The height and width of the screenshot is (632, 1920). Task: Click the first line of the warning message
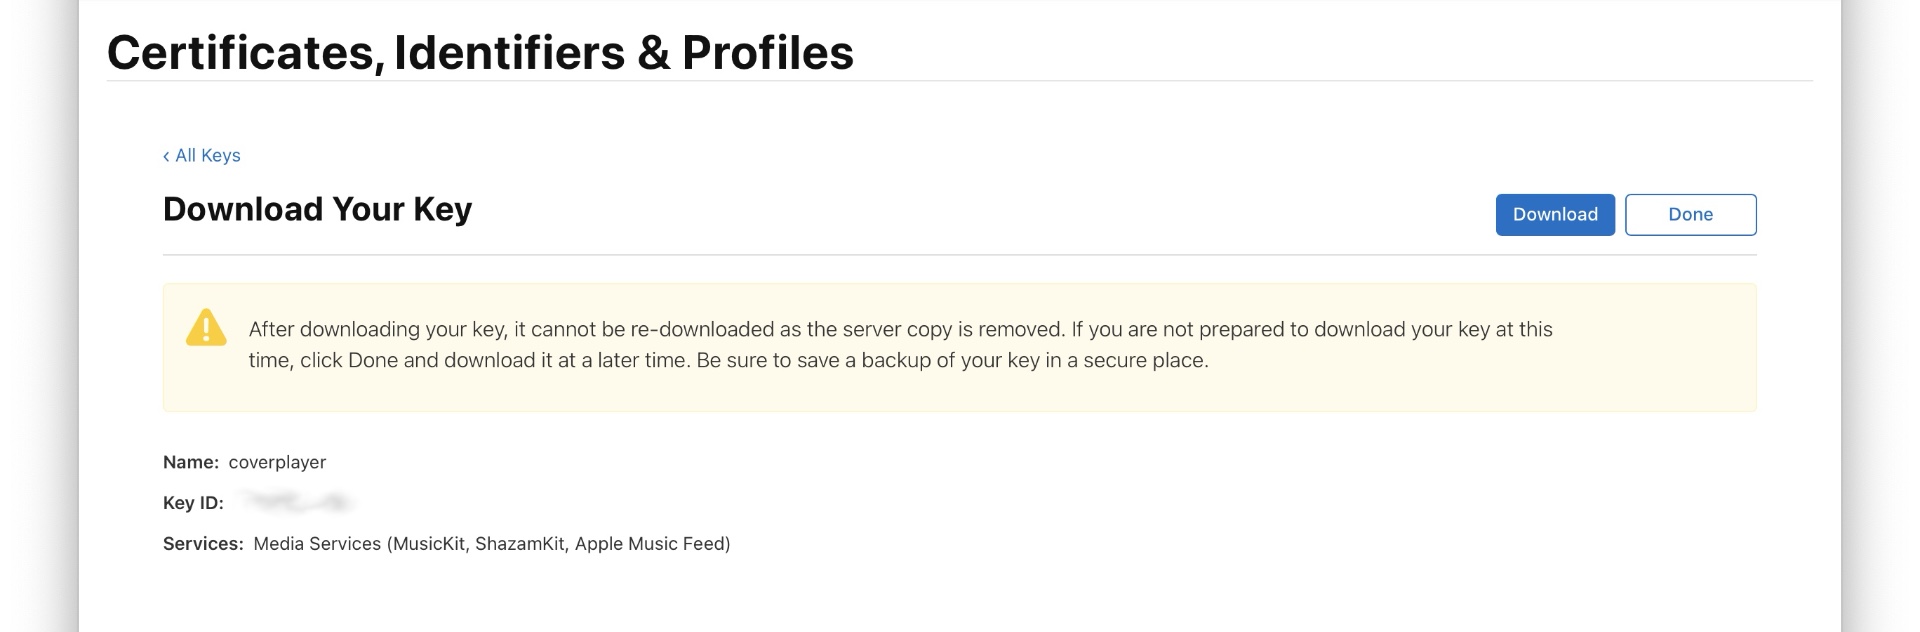point(900,329)
